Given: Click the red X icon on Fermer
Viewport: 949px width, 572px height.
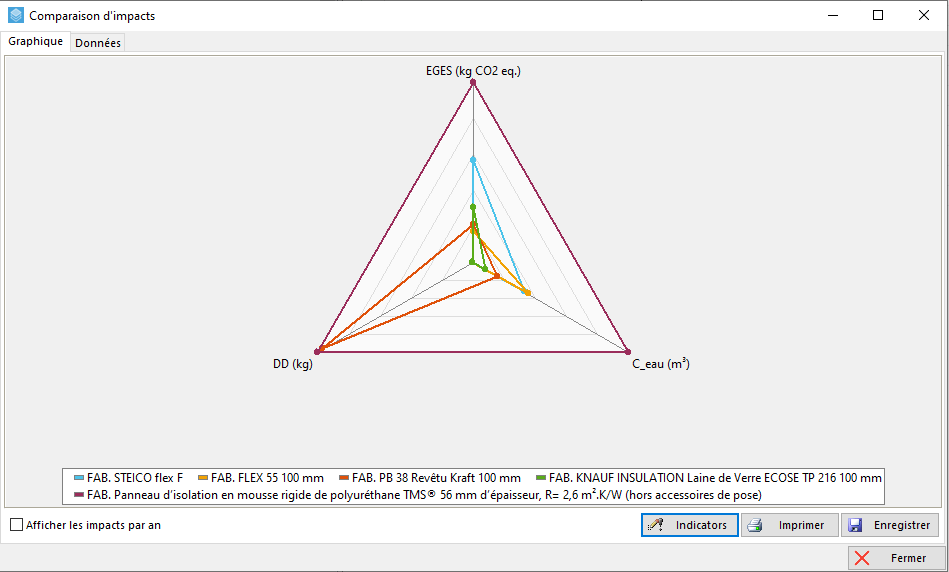Looking at the screenshot, I should pos(862,558).
